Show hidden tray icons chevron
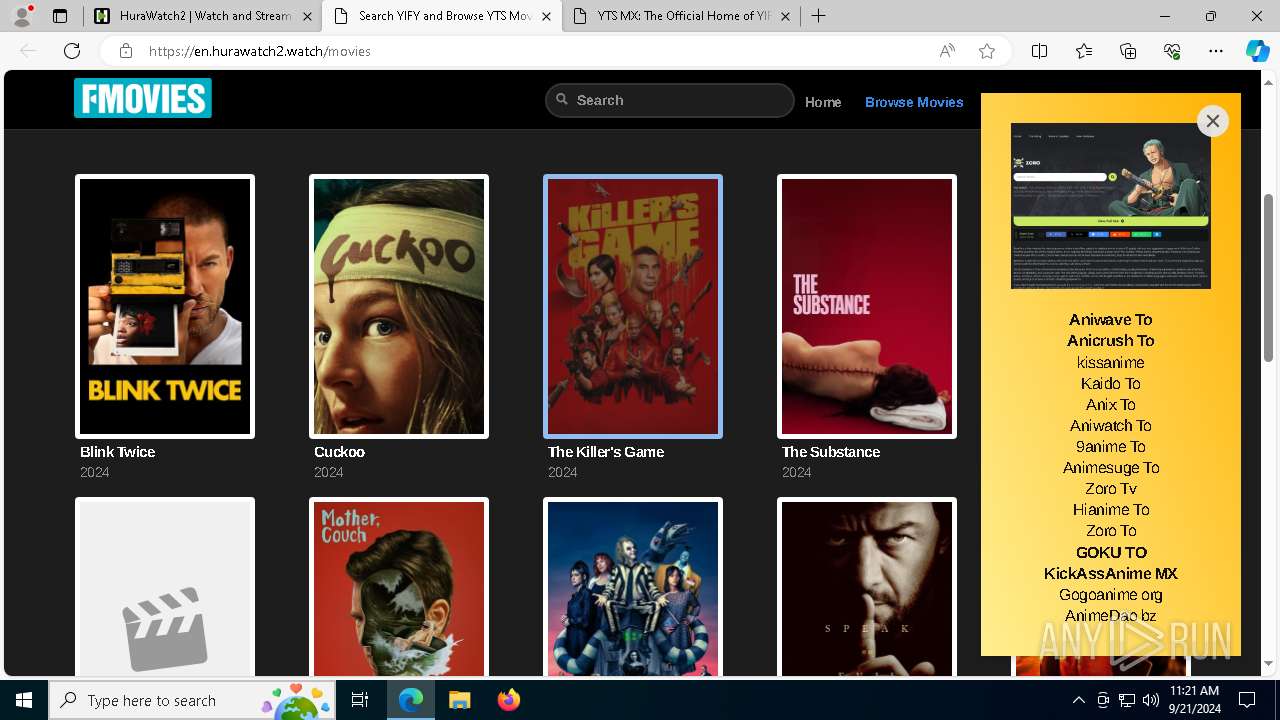The height and width of the screenshot is (720, 1280). coord(1078,700)
